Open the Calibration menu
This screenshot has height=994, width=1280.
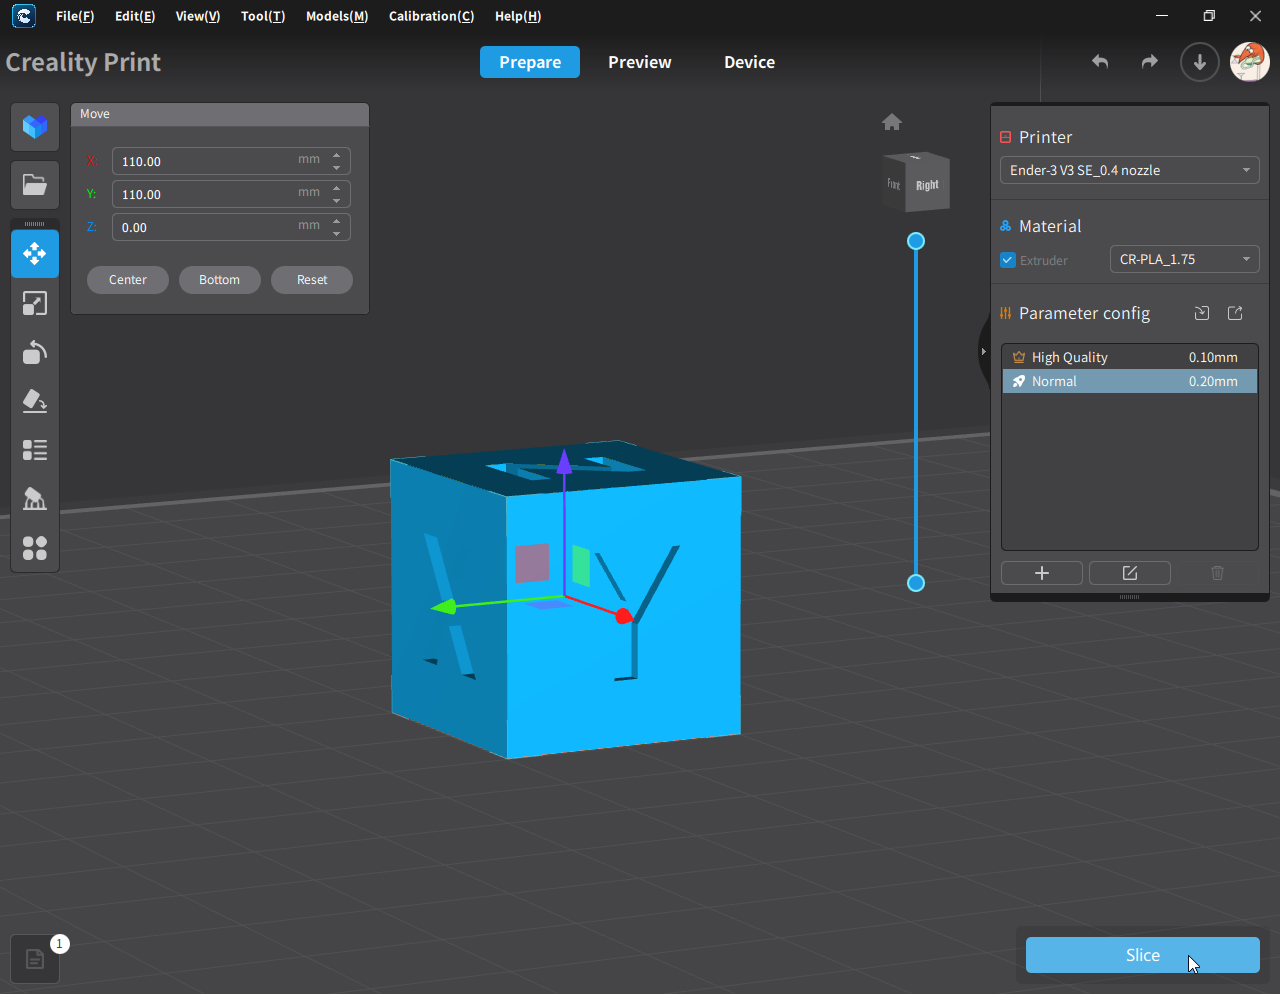pyautogui.click(x=432, y=16)
